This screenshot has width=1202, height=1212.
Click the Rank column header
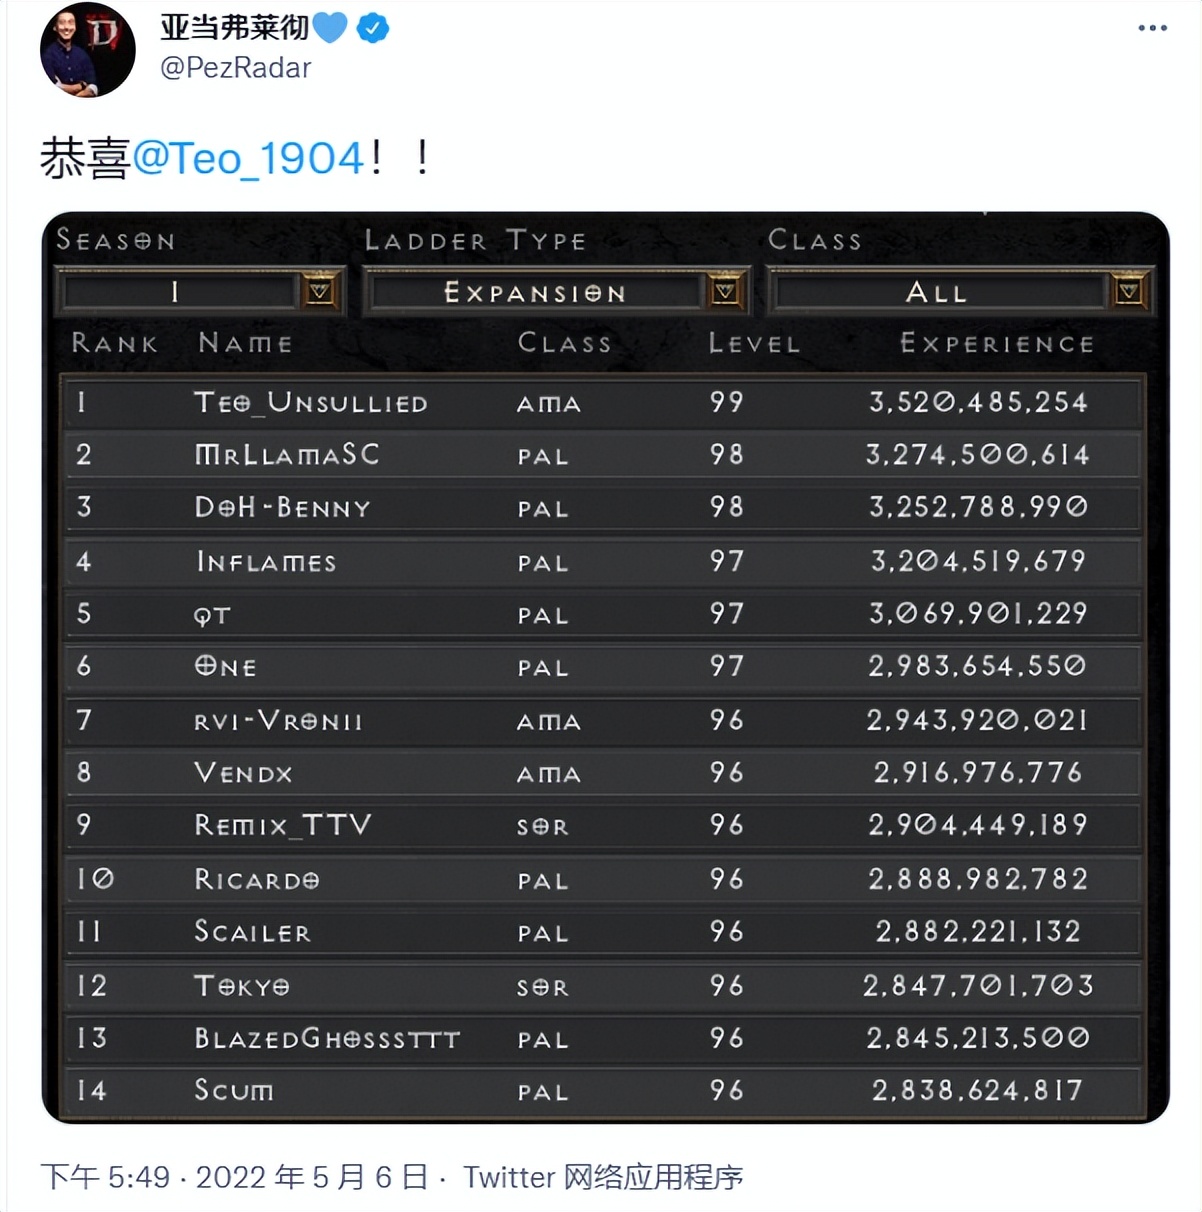(x=113, y=343)
